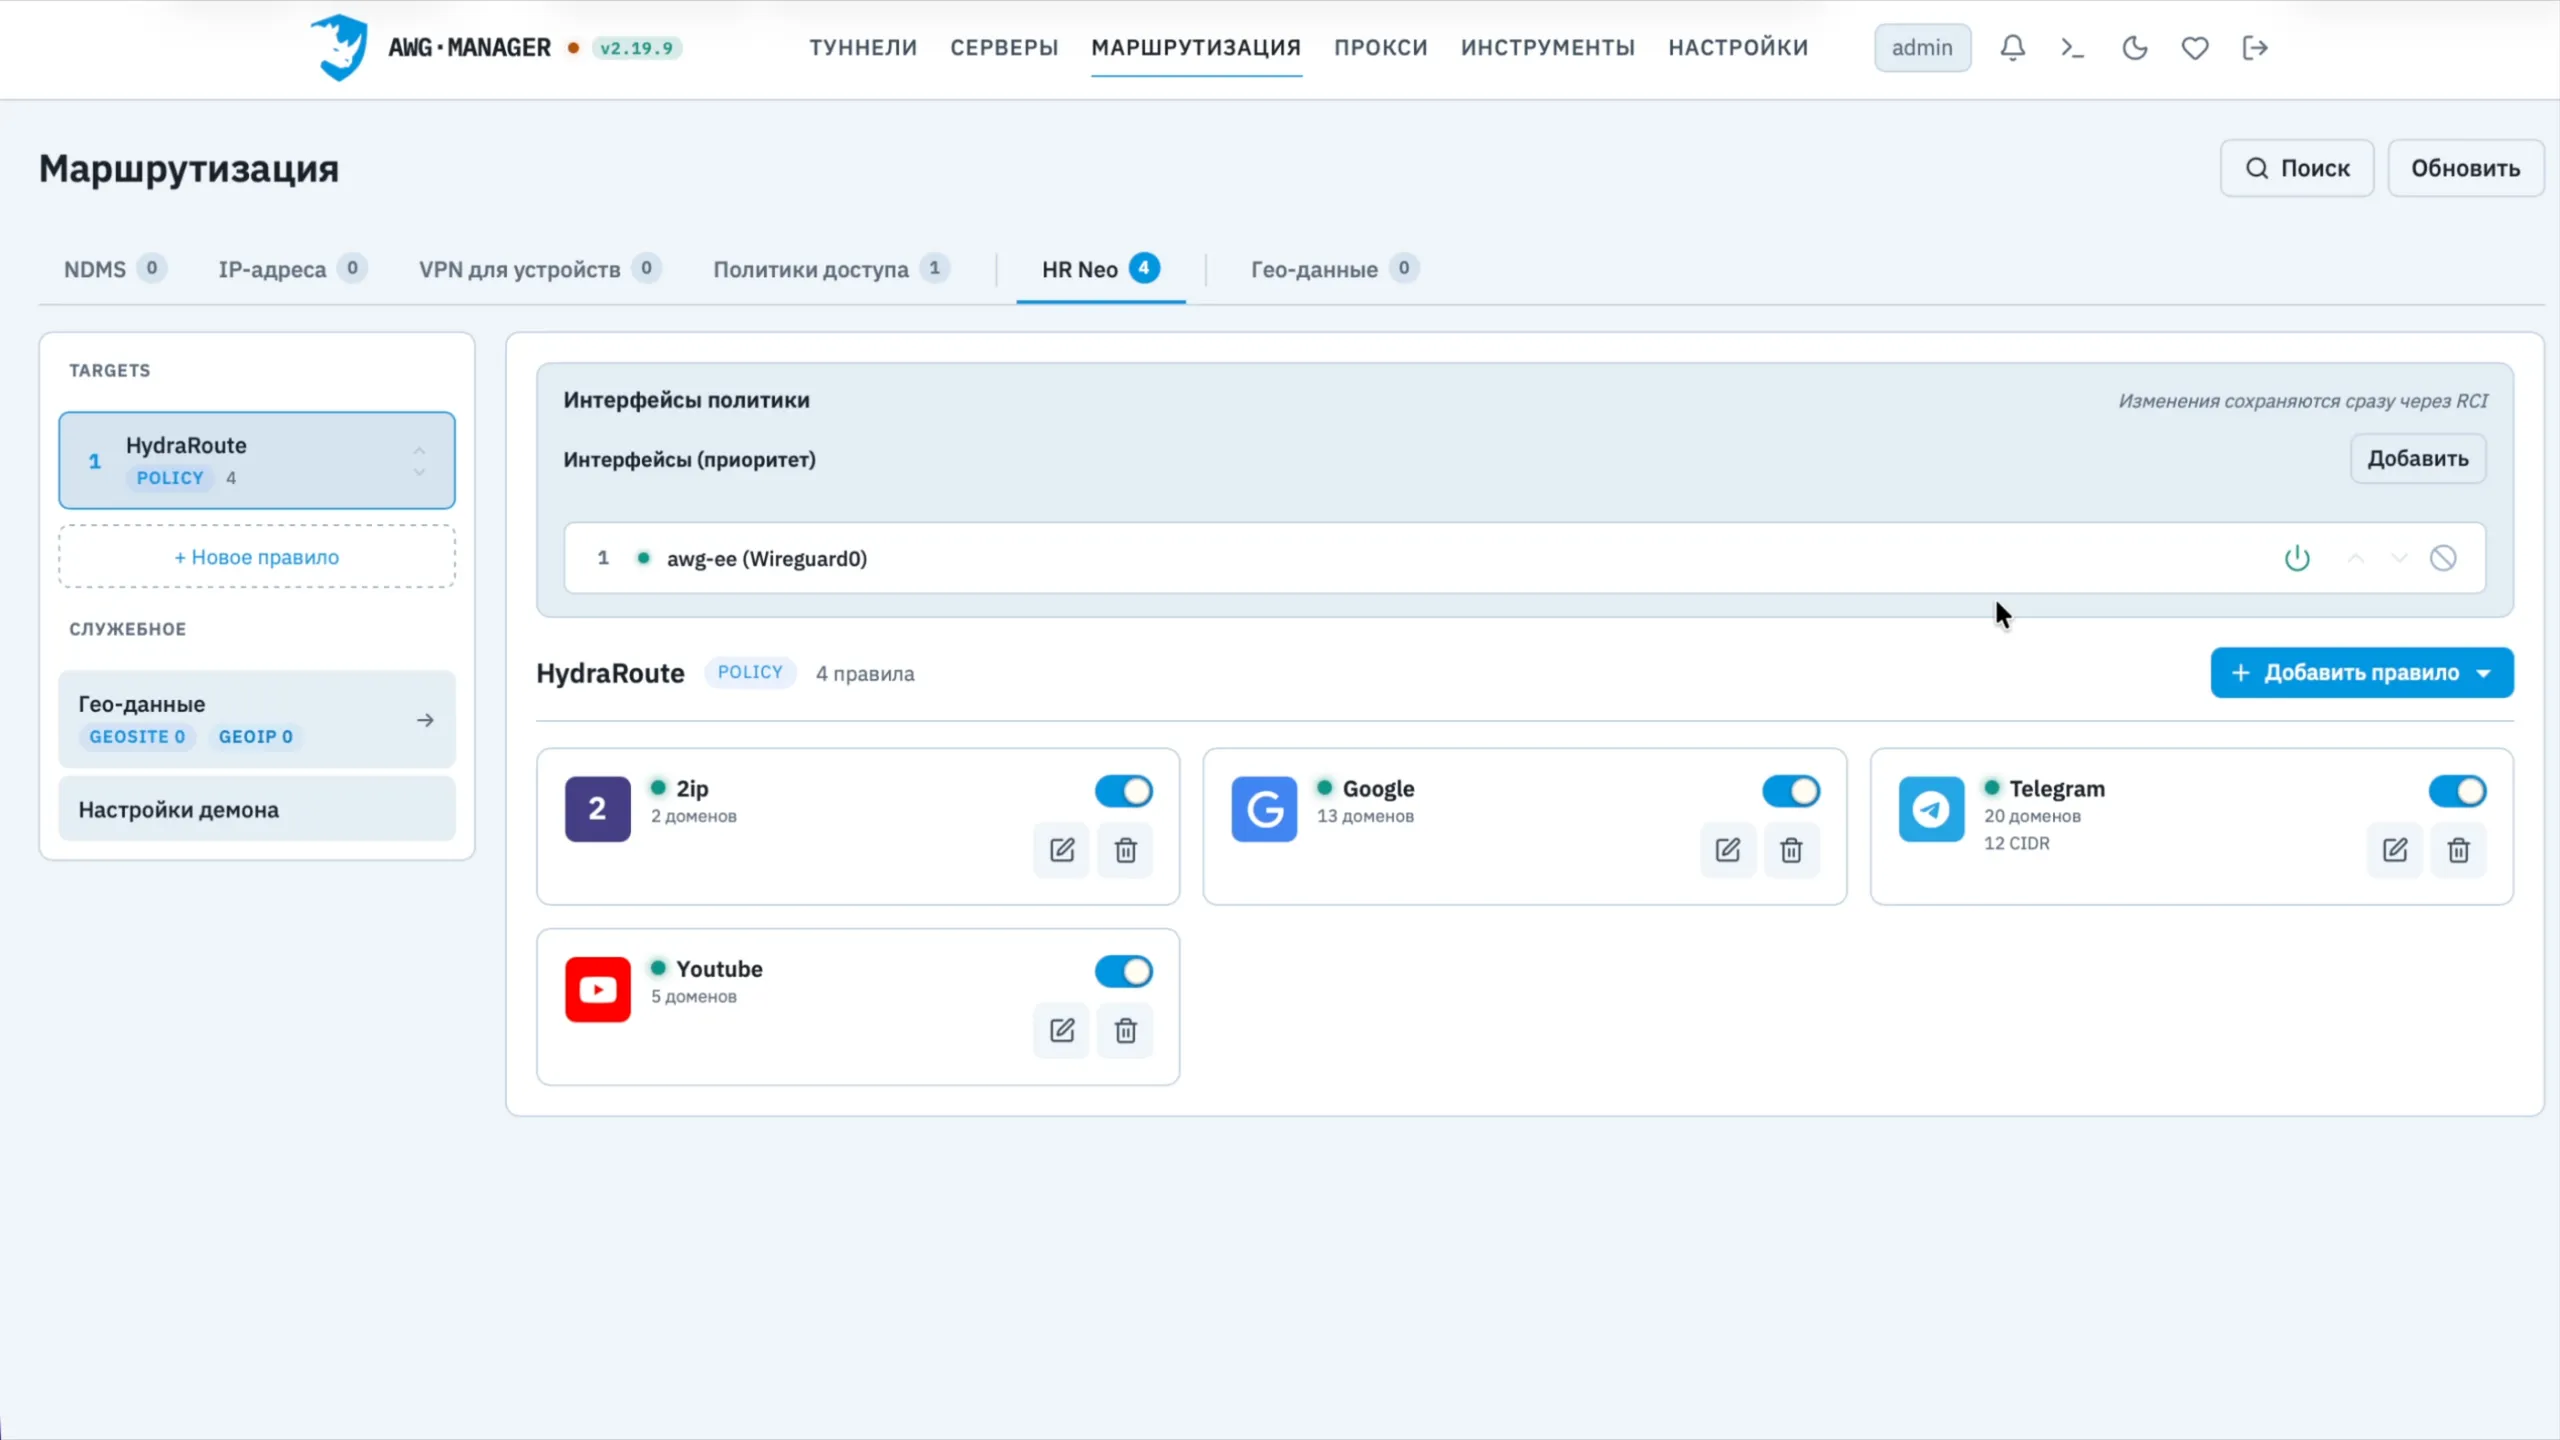Click the Обновить button
Screen dimensions: 2560x1440
(x=2465, y=168)
